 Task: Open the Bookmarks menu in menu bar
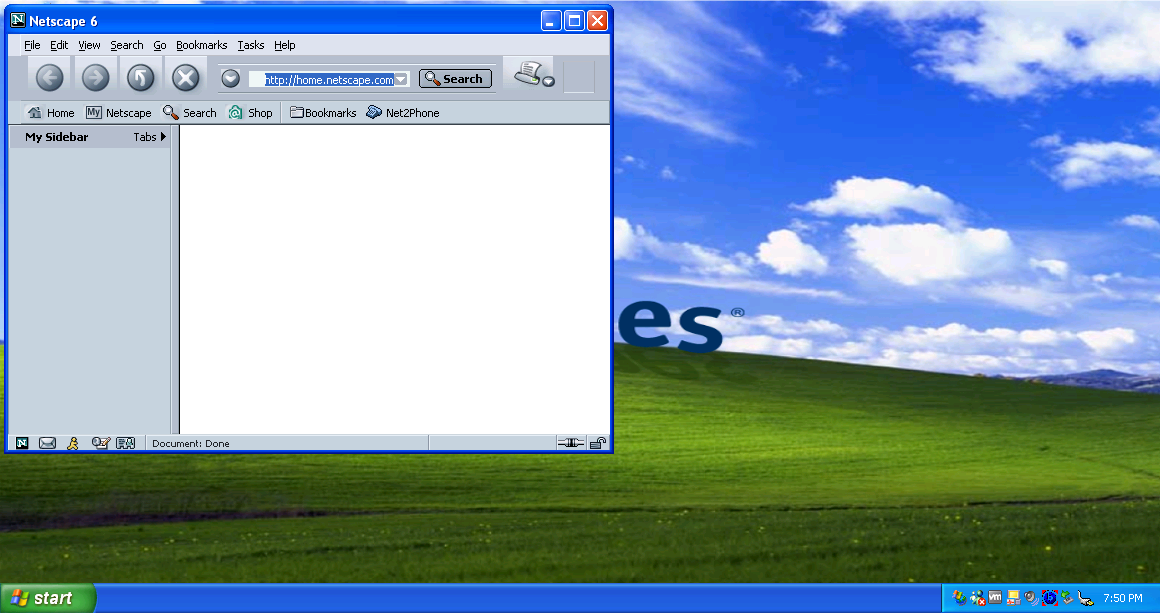pyautogui.click(x=201, y=45)
